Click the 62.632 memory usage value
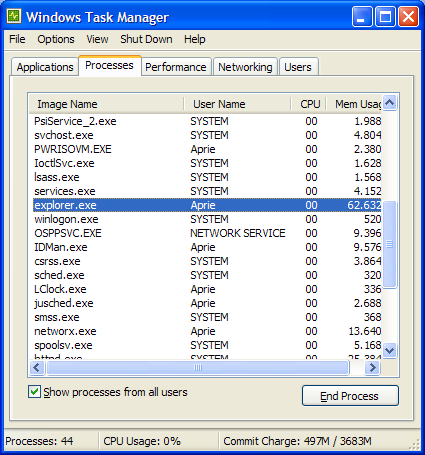425x455 pixels. coord(364,205)
